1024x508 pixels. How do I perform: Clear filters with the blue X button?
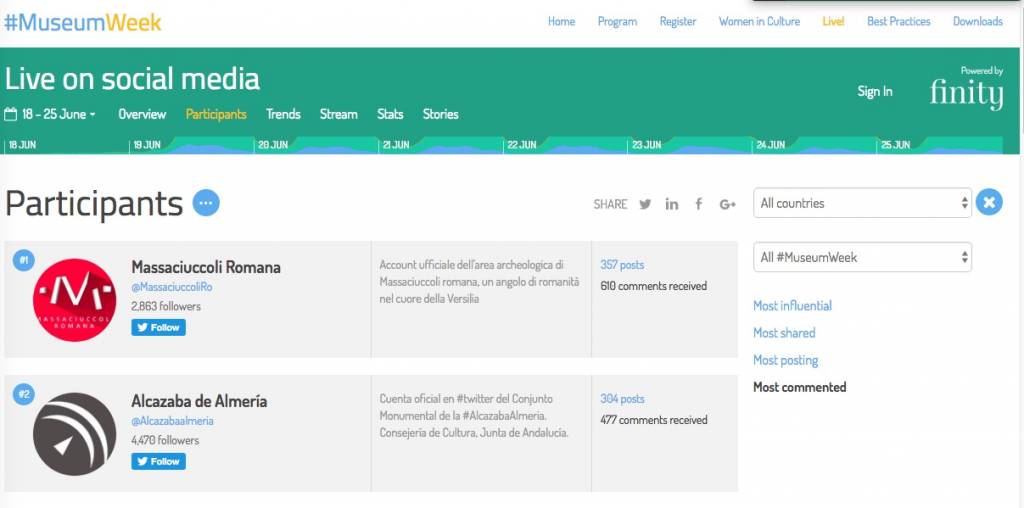[x=989, y=202]
